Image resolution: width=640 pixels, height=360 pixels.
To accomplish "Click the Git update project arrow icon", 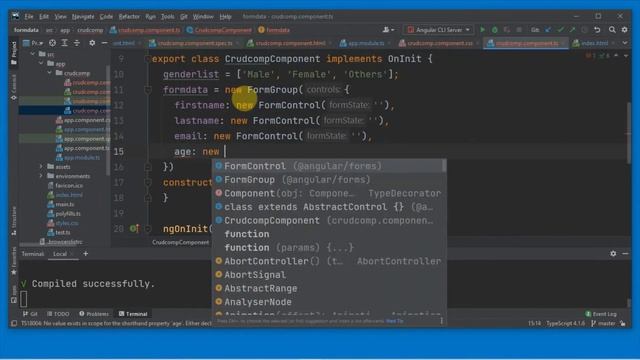I will coord(548,30).
